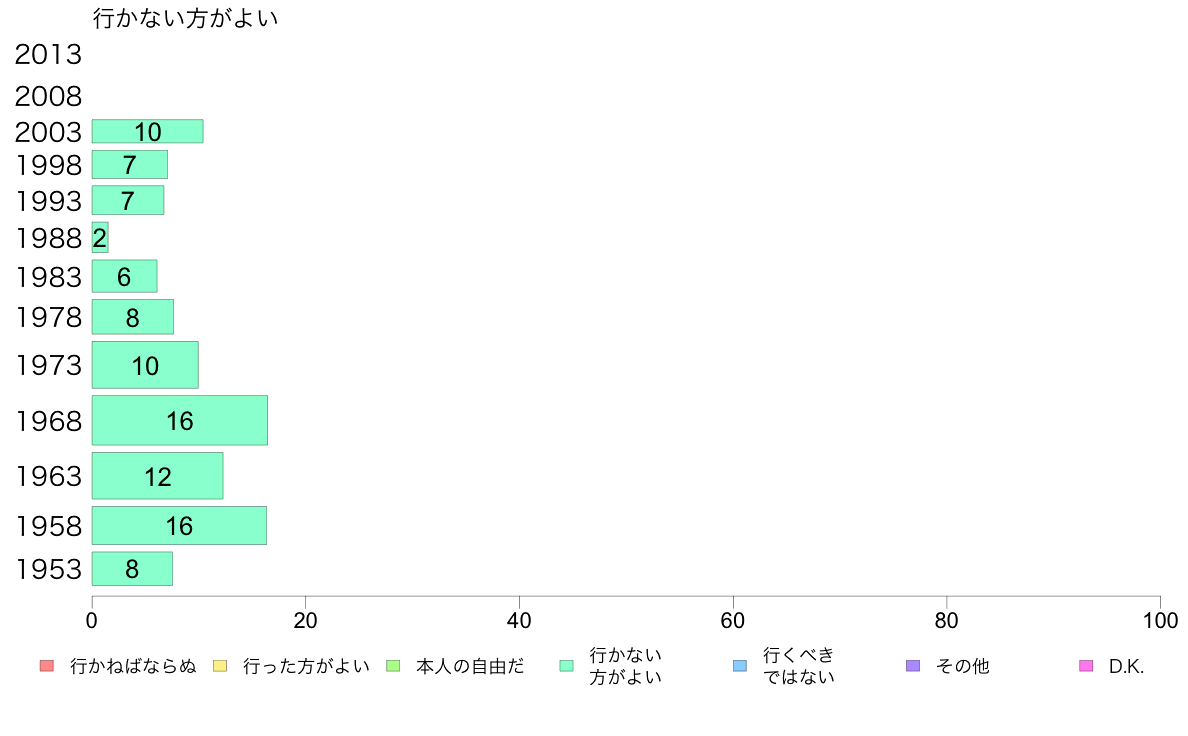This screenshot has height=736, width=1188.
Task: Click the 100 tick on the x-axis
Action: click(x=1160, y=621)
